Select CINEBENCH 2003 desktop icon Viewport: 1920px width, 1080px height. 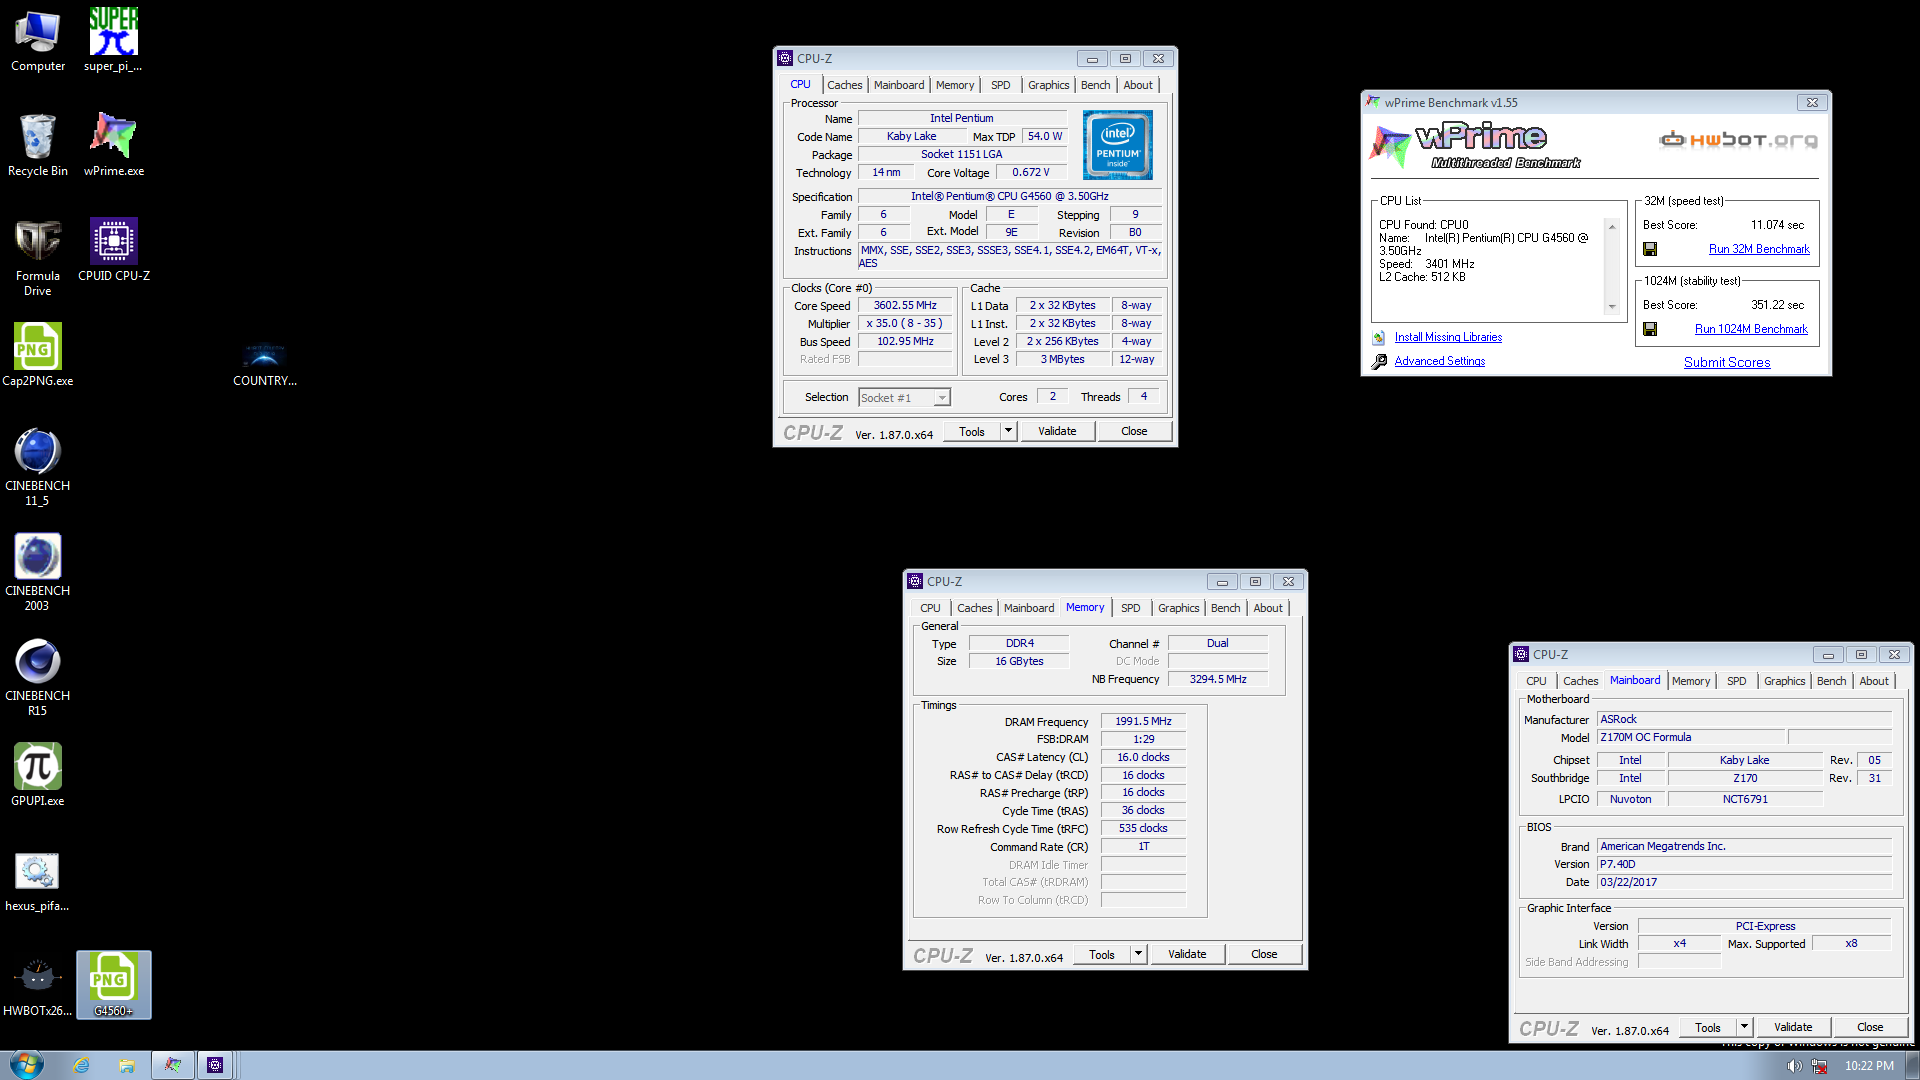click(38, 572)
